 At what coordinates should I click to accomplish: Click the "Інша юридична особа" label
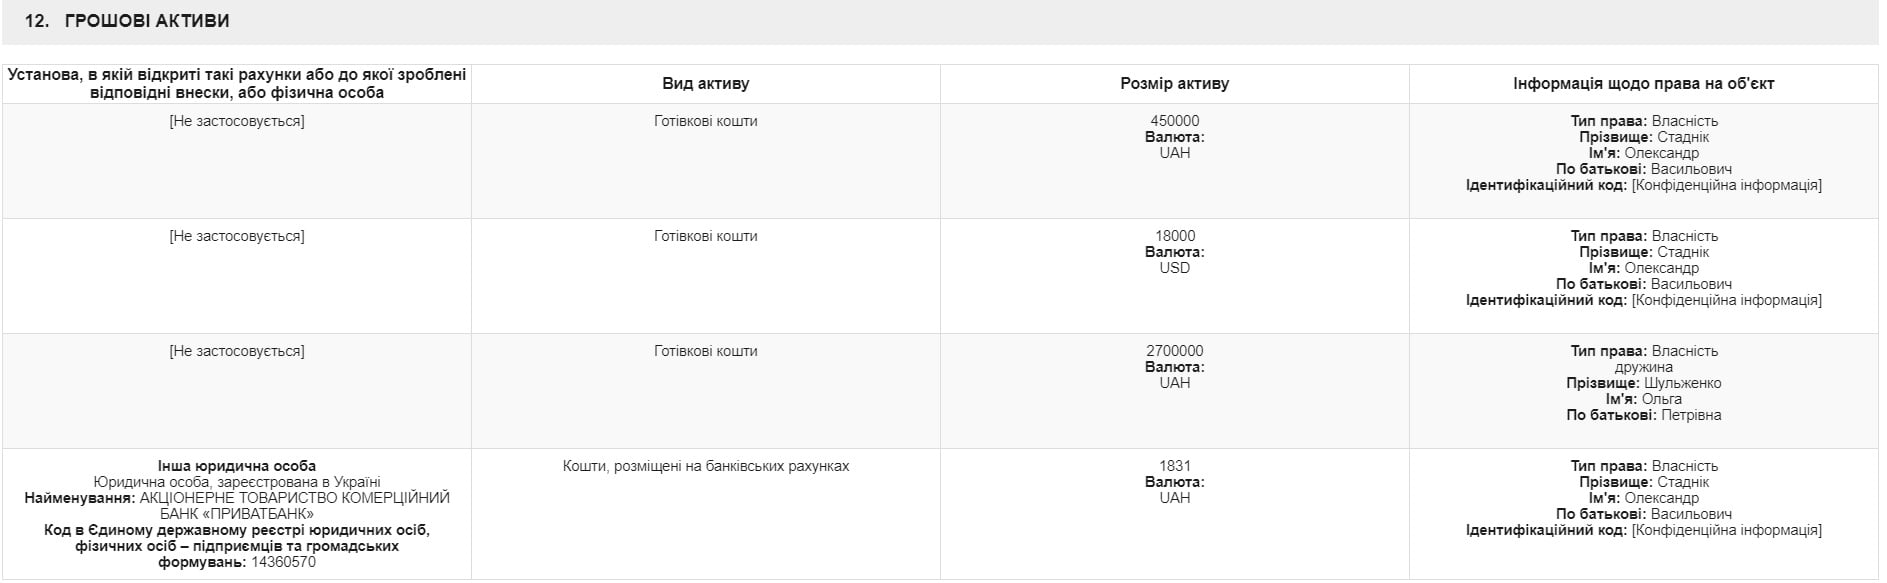tap(236, 466)
